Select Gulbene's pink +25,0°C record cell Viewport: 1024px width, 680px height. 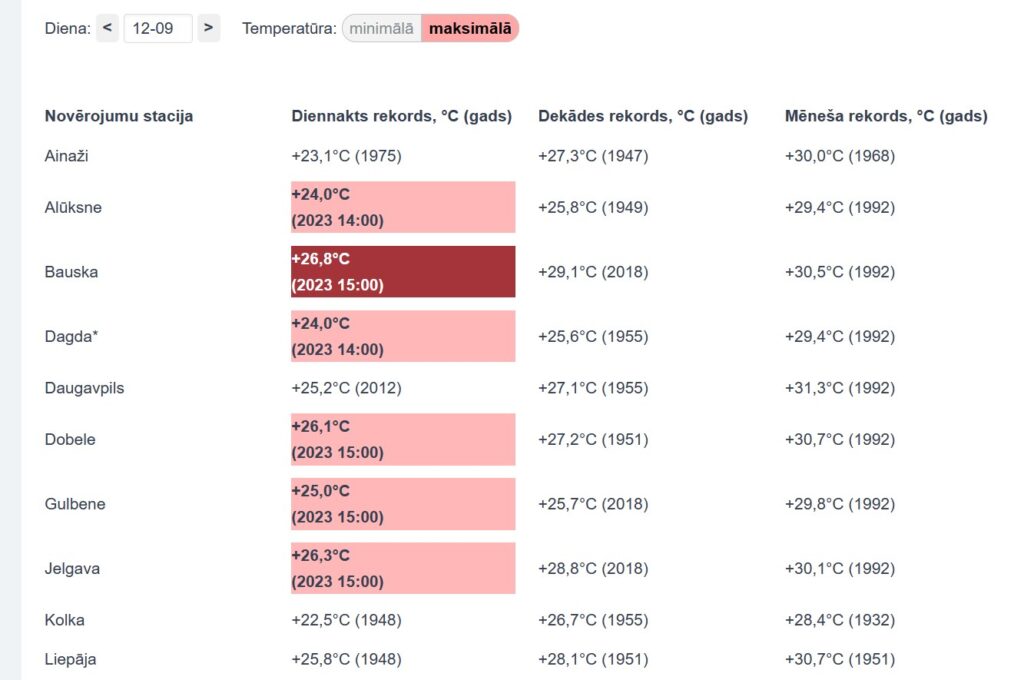pyautogui.click(x=403, y=504)
